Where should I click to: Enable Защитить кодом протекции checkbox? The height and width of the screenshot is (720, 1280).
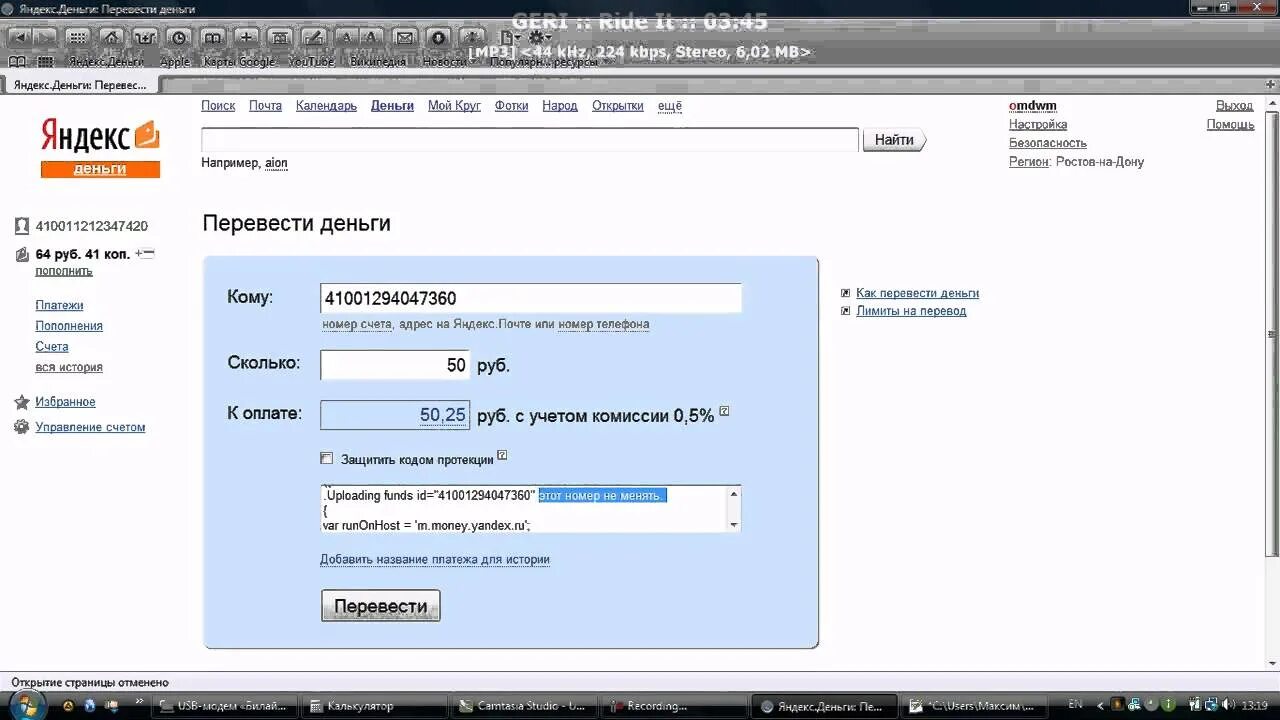[x=326, y=459]
